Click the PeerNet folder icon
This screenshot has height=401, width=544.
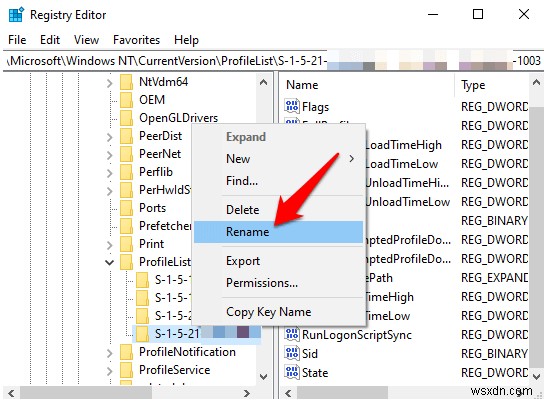pos(126,154)
